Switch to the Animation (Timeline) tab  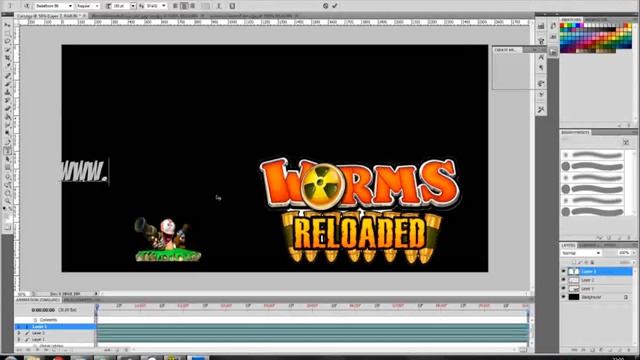[x=38, y=300]
